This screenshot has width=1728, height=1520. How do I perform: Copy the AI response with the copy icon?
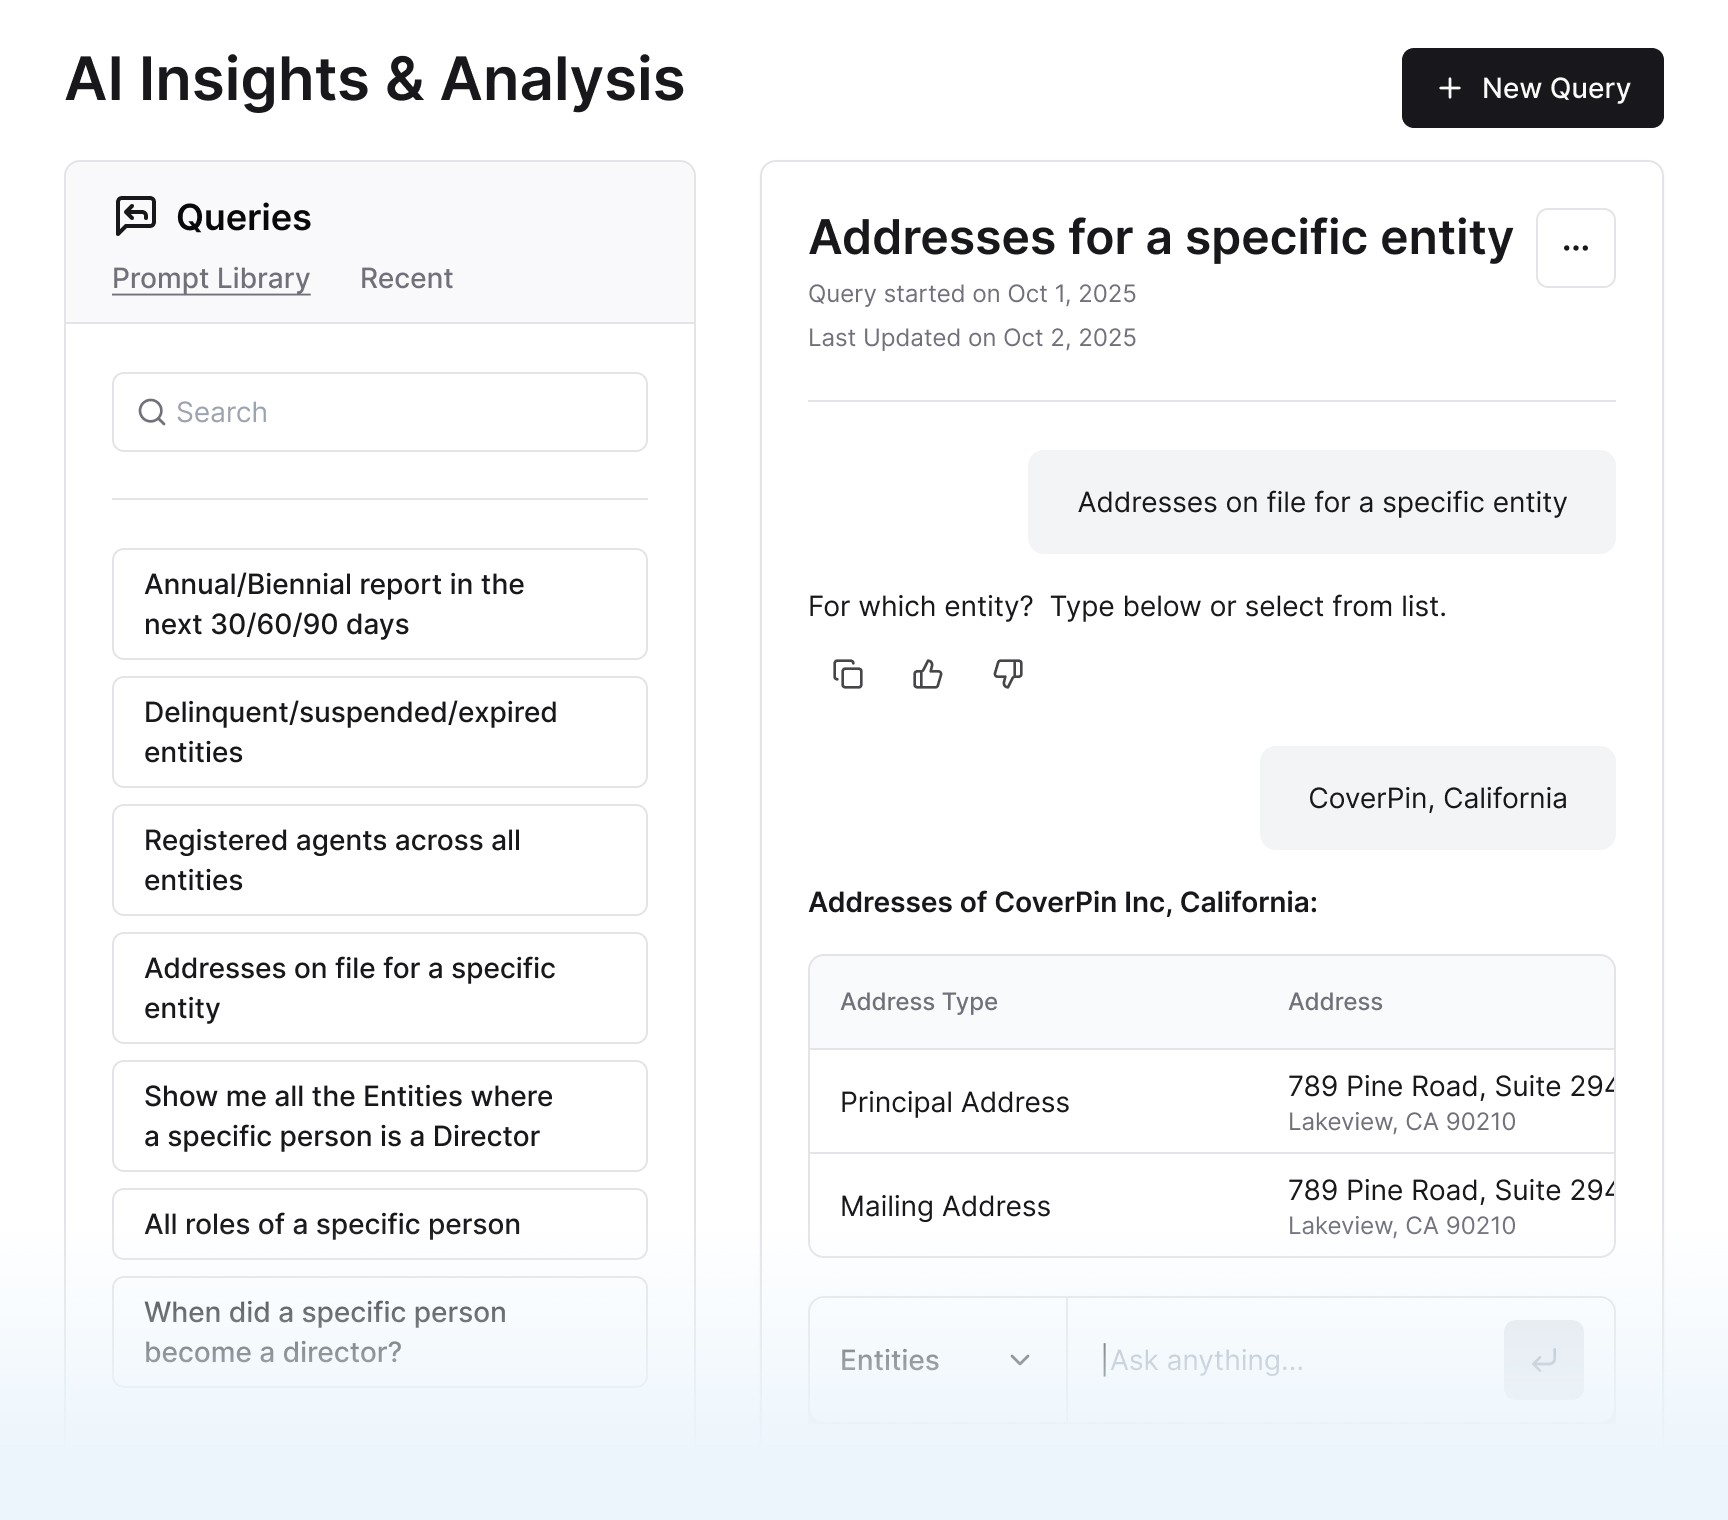pyautogui.click(x=848, y=674)
